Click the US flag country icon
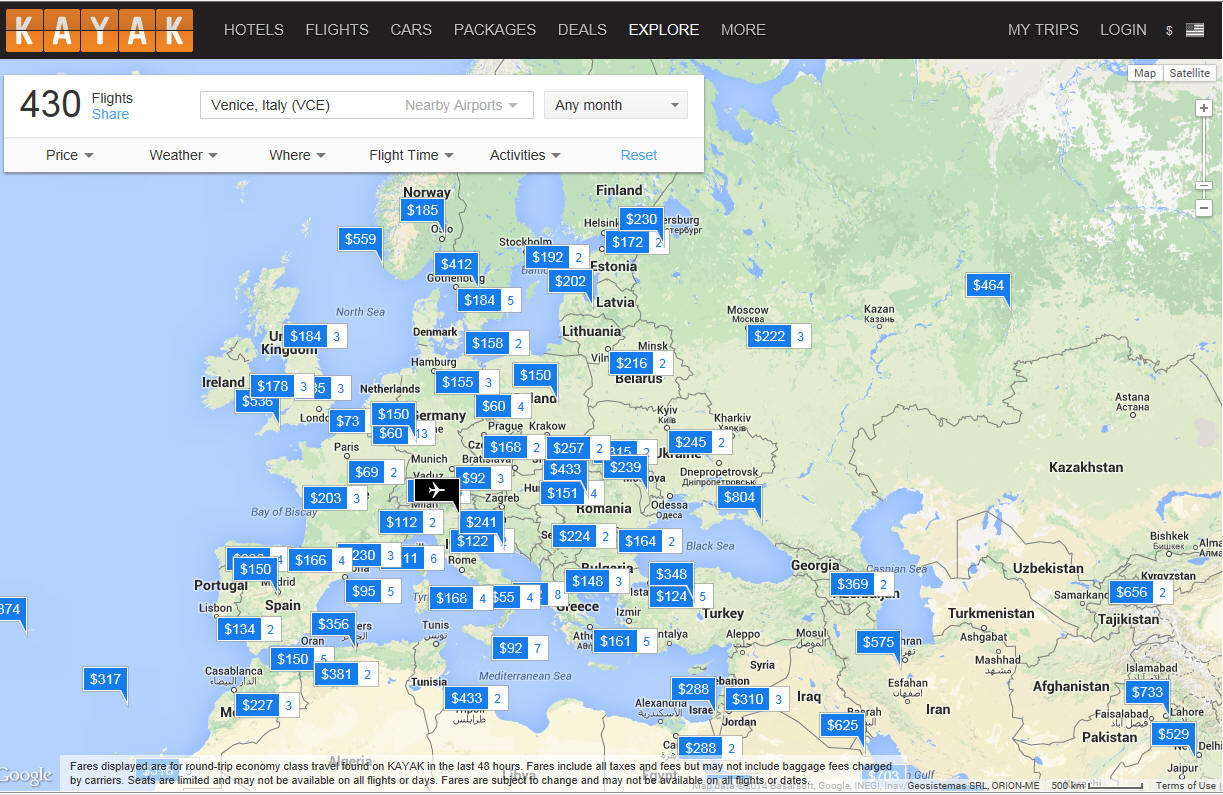The width and height of the screenshot is (1223, 795). (x=1195, y=30)
